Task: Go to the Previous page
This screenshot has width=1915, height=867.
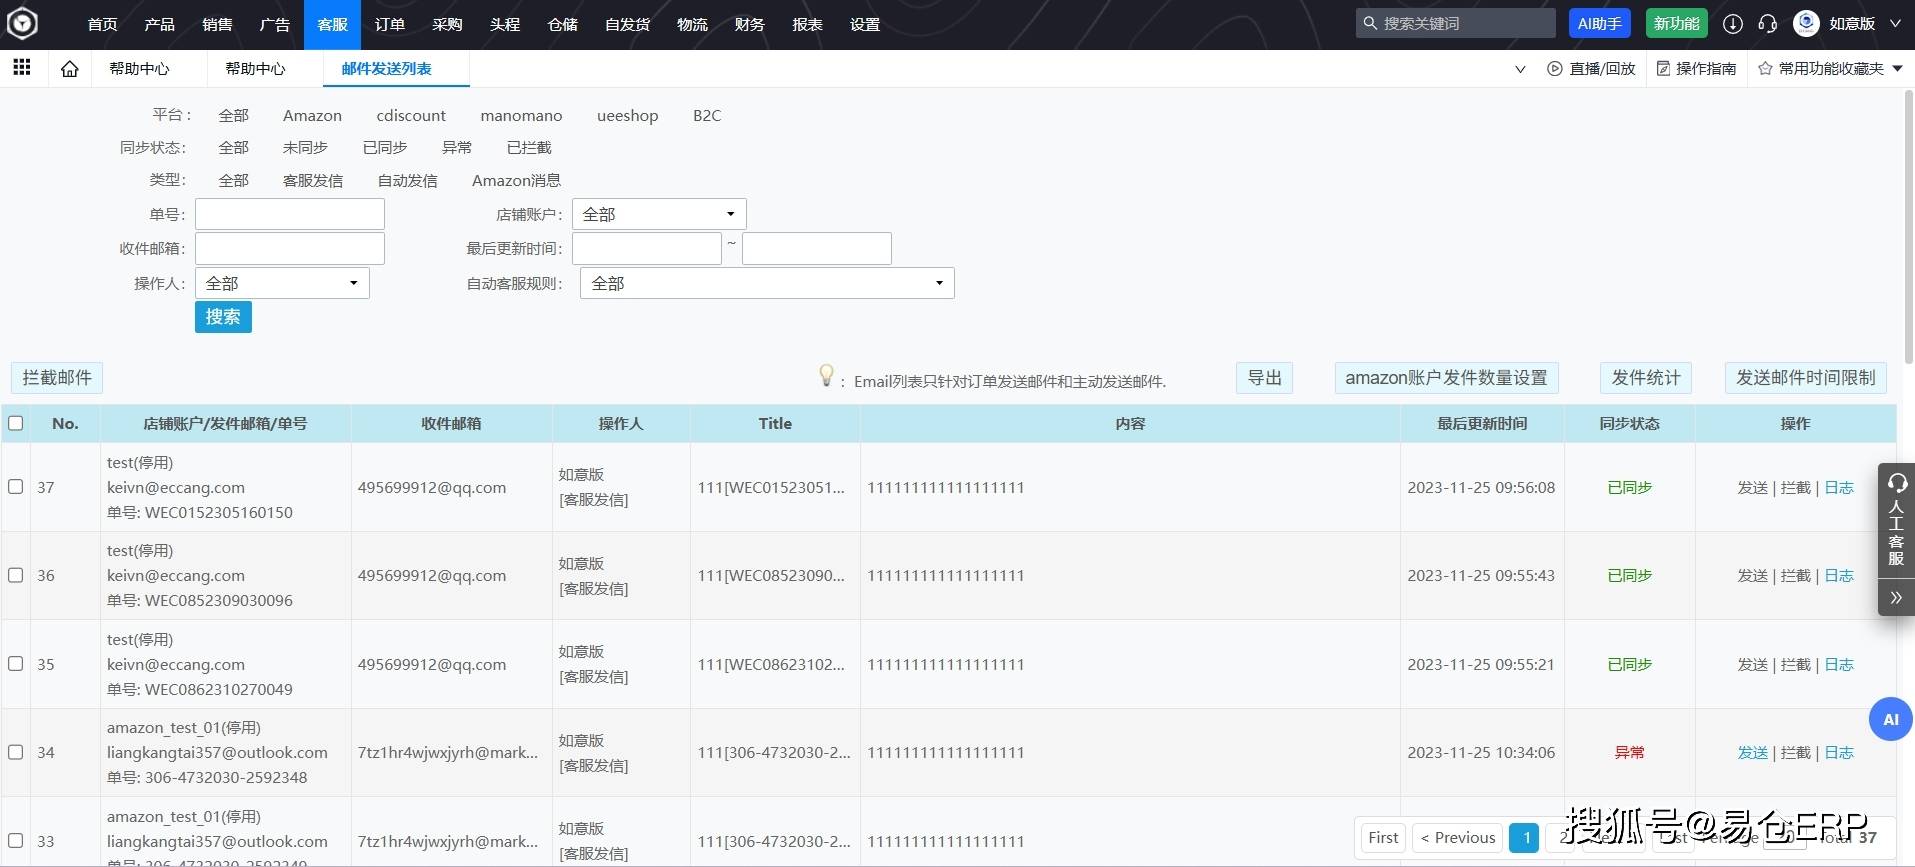Action: tap(1458, 838)
